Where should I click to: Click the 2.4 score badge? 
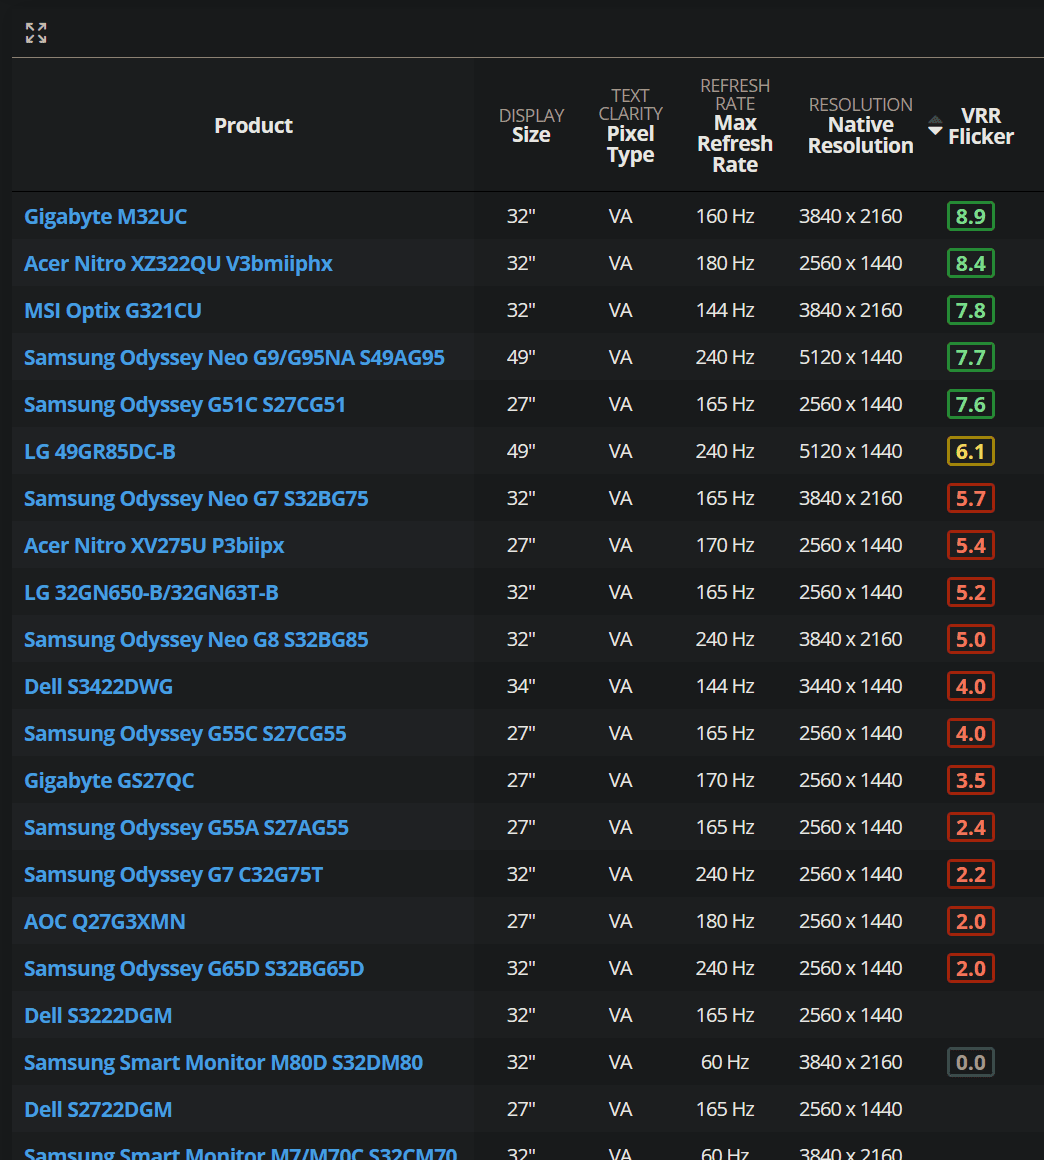(971, 827)
